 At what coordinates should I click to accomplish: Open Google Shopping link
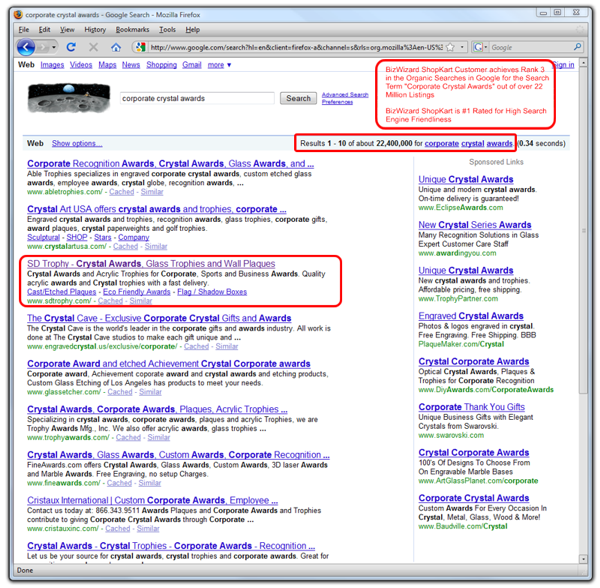pos(161,65)
